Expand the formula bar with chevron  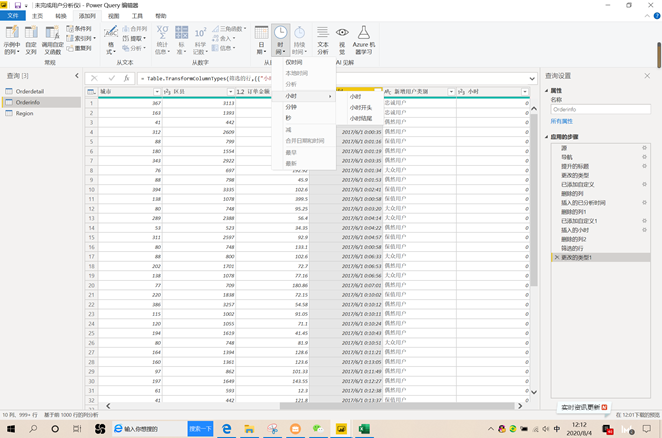532,79
